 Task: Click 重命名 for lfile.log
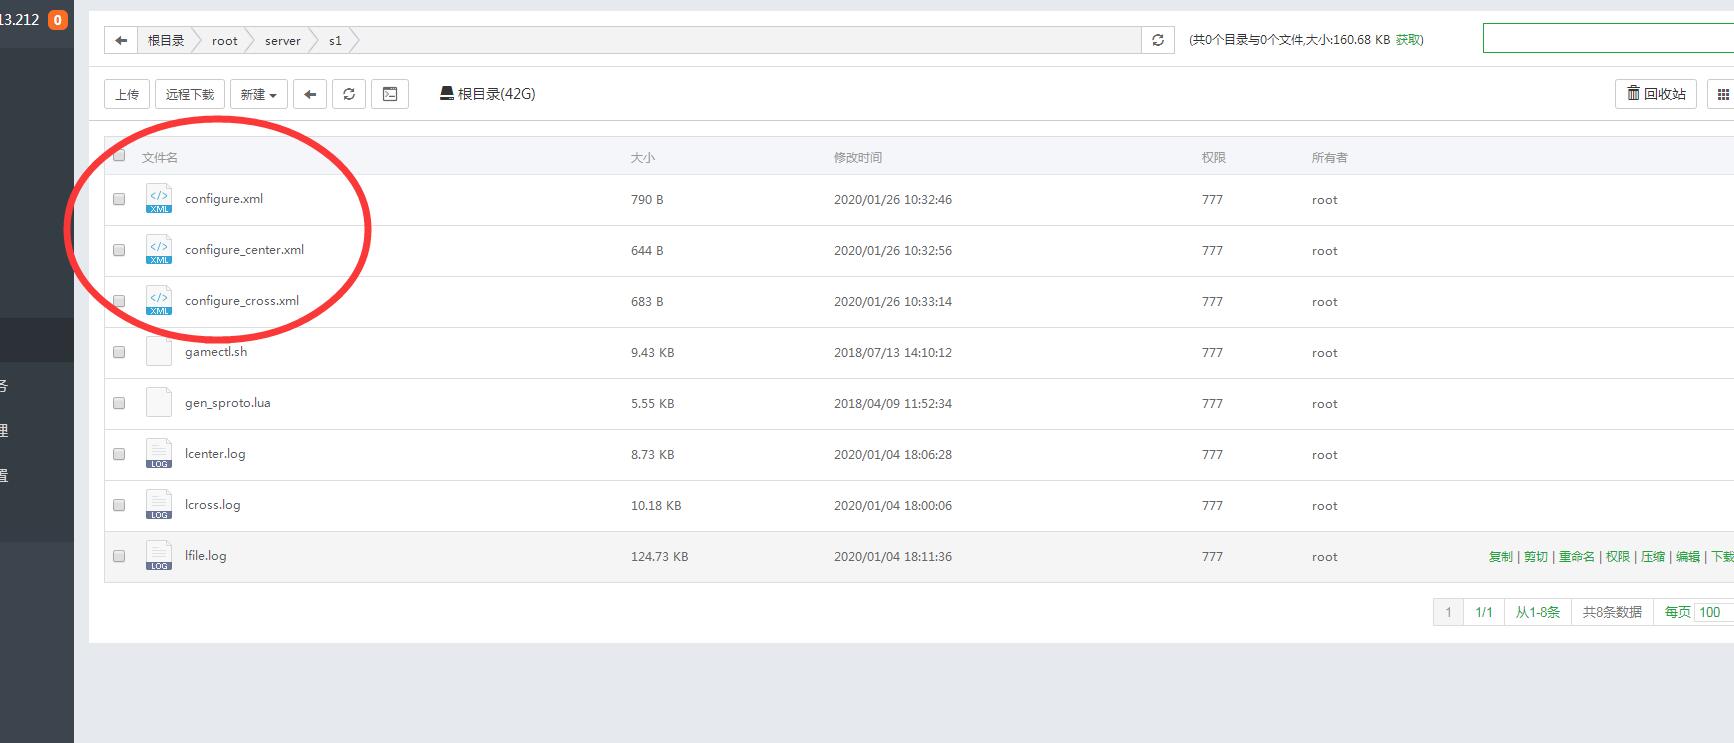point(1576,557)
